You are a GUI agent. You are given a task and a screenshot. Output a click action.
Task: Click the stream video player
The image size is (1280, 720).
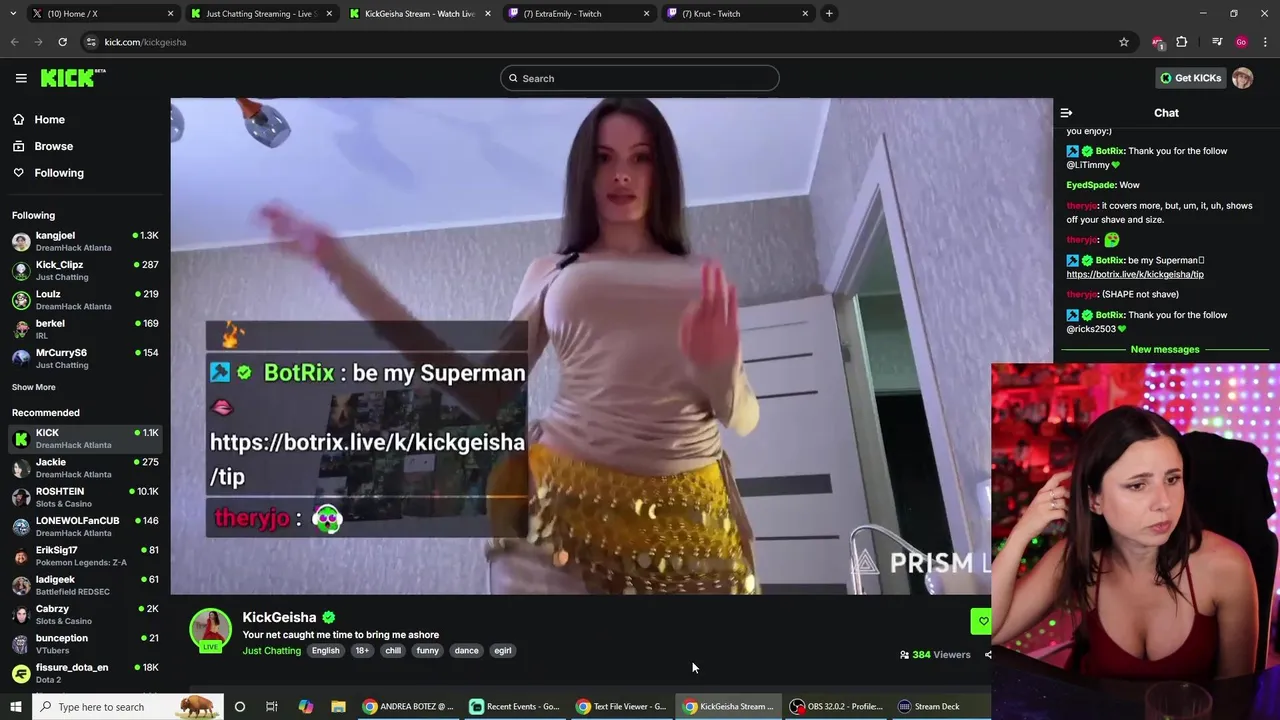click(611, 346)
